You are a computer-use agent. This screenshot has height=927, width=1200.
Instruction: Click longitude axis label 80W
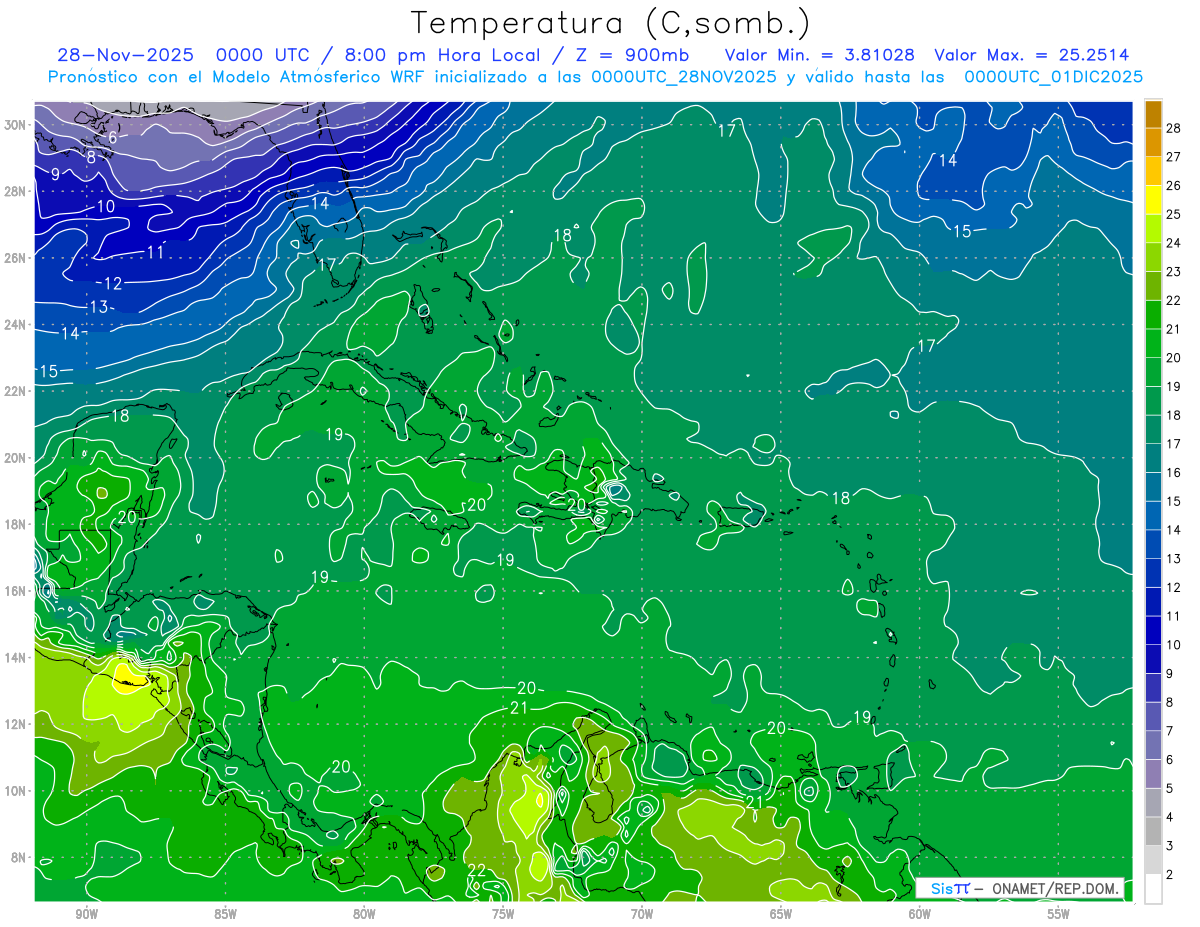(x=364, y=914)
